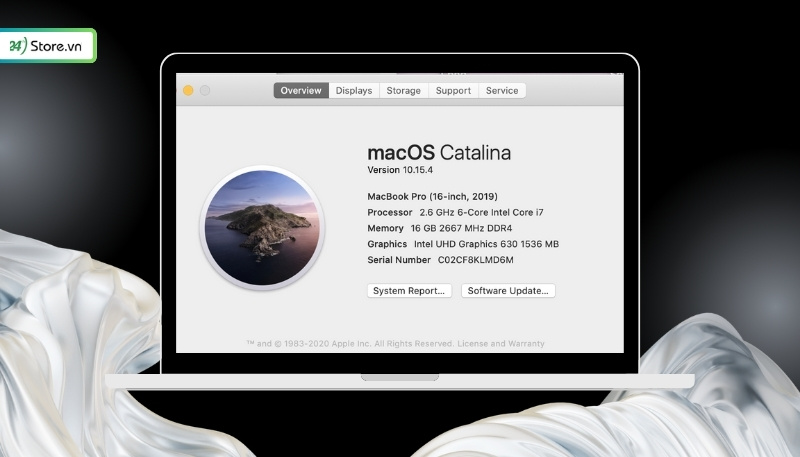800x457 pixels.
Task: Click the gray zoom window button
Action: pyautogui.click(x=205, y=90)
